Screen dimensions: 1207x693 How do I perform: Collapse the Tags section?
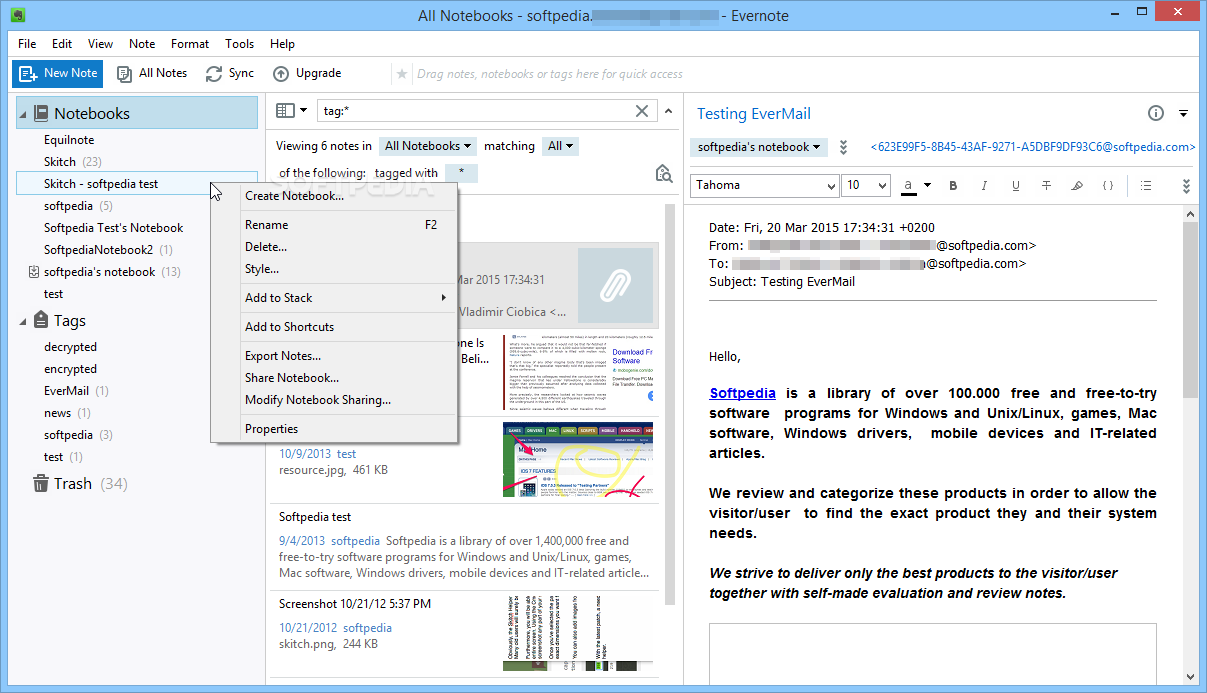[23, 321]
